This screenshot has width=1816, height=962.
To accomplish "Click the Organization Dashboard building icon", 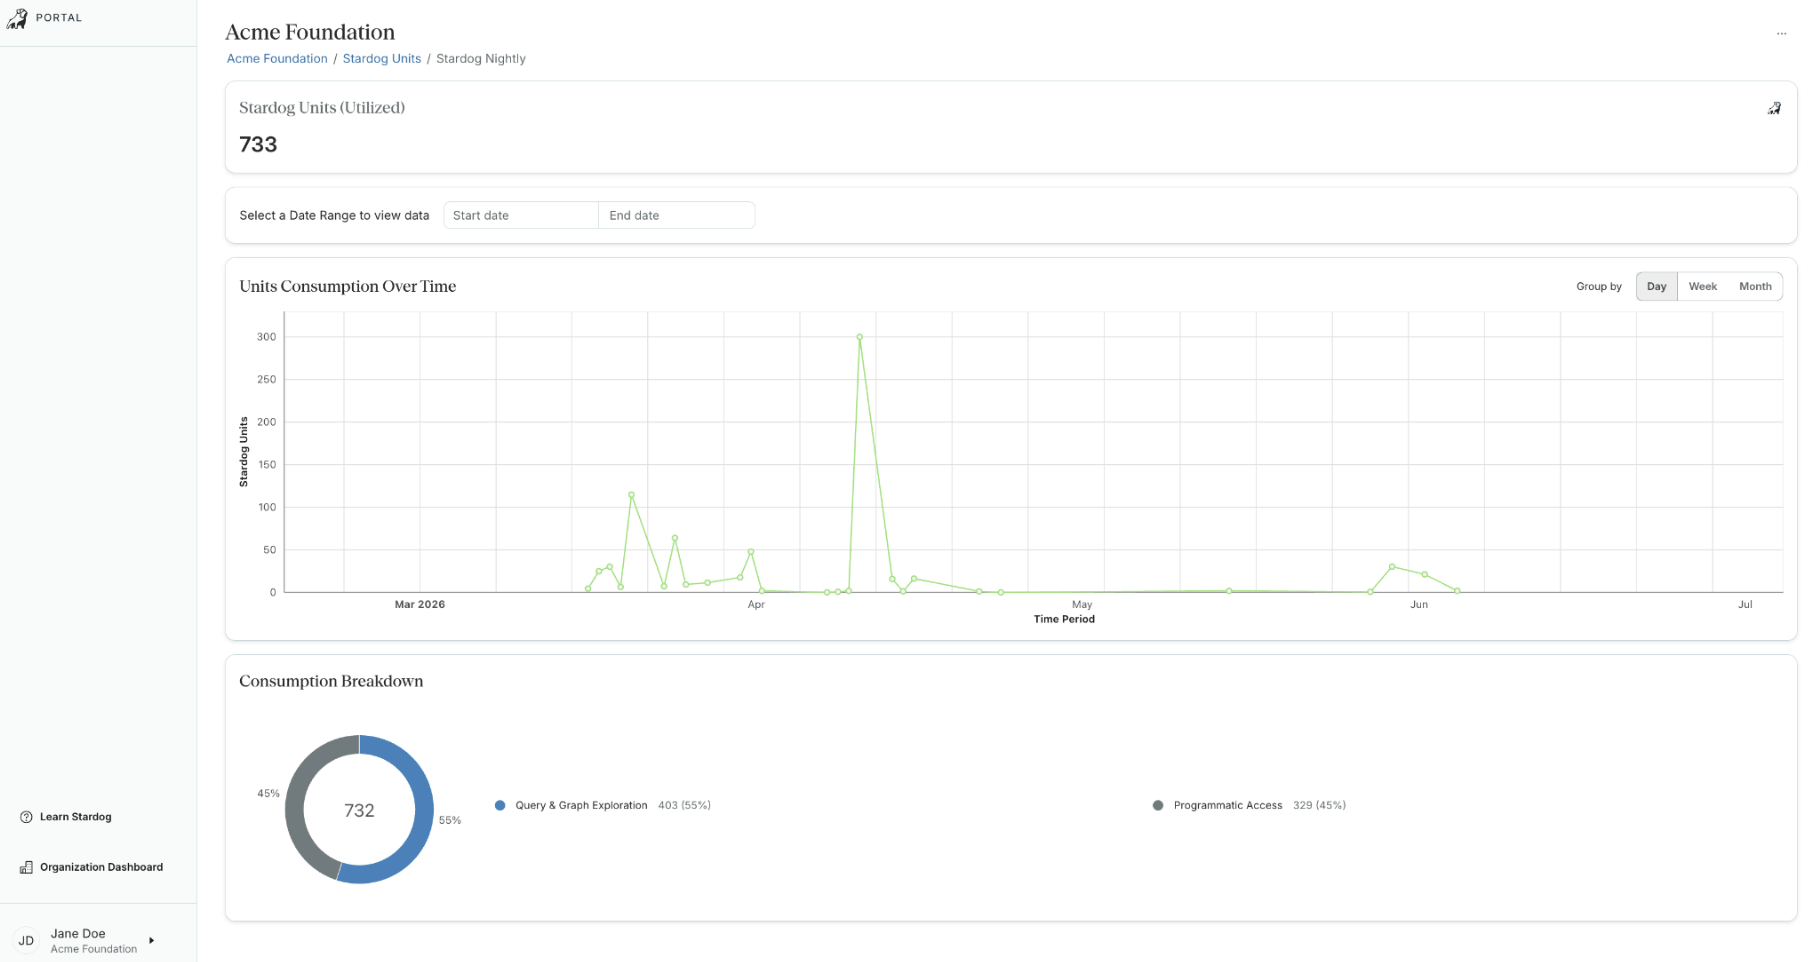I will tap(26, 867).
